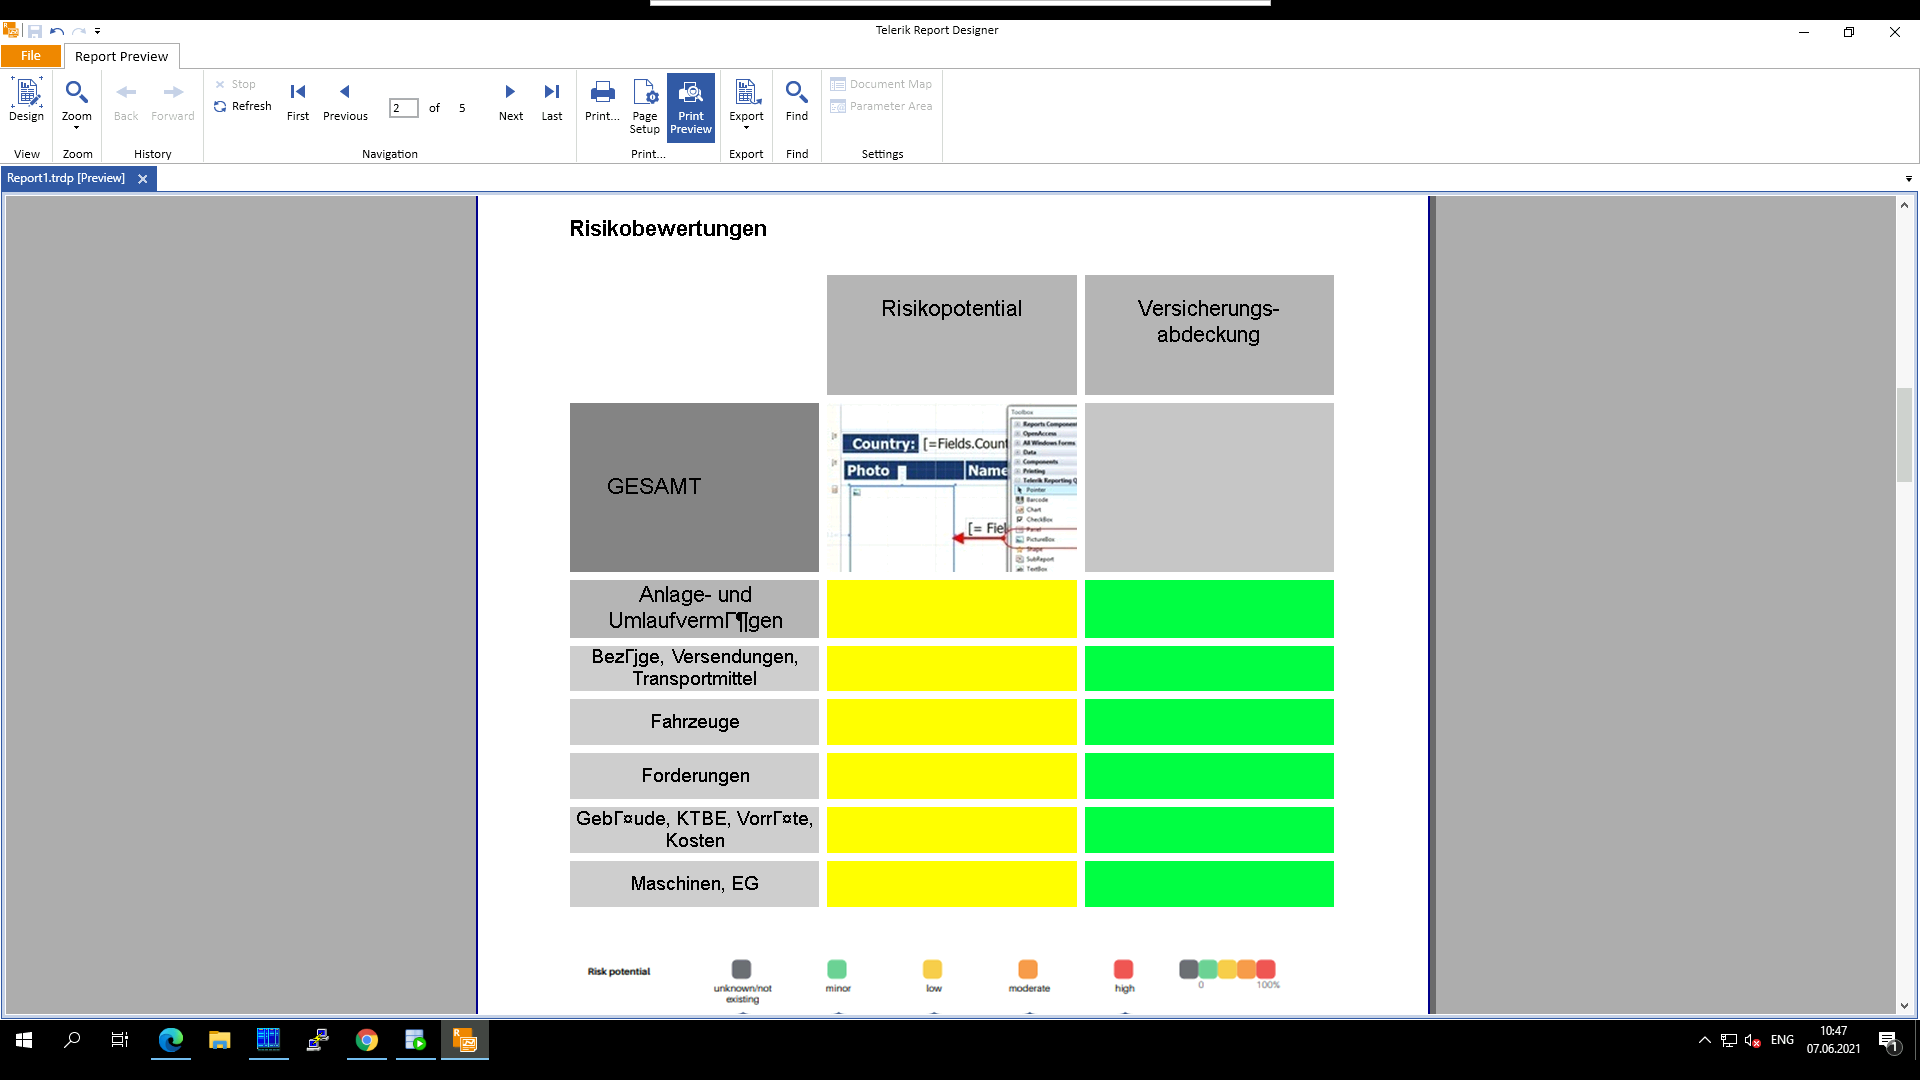Go to Previous page arrow
1920x1080 pixels.
[x=345, y=92]
